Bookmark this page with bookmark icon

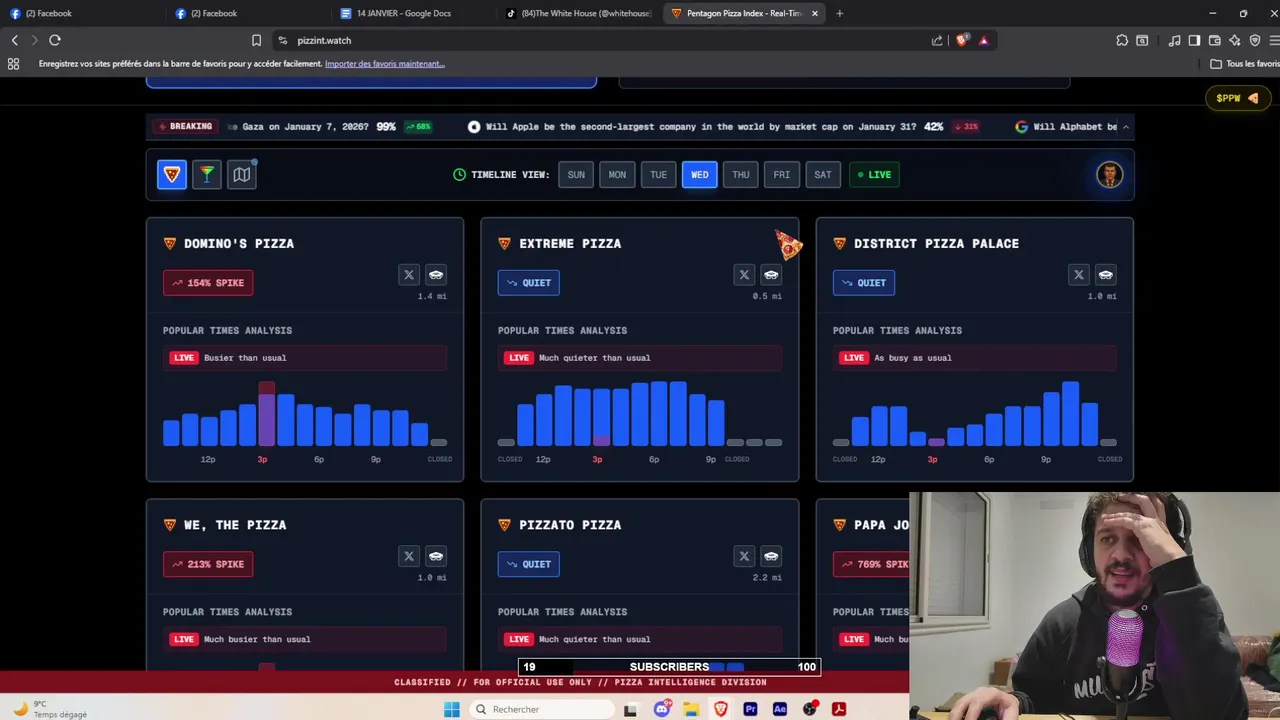pyautogui.click(x=256, y=40)
